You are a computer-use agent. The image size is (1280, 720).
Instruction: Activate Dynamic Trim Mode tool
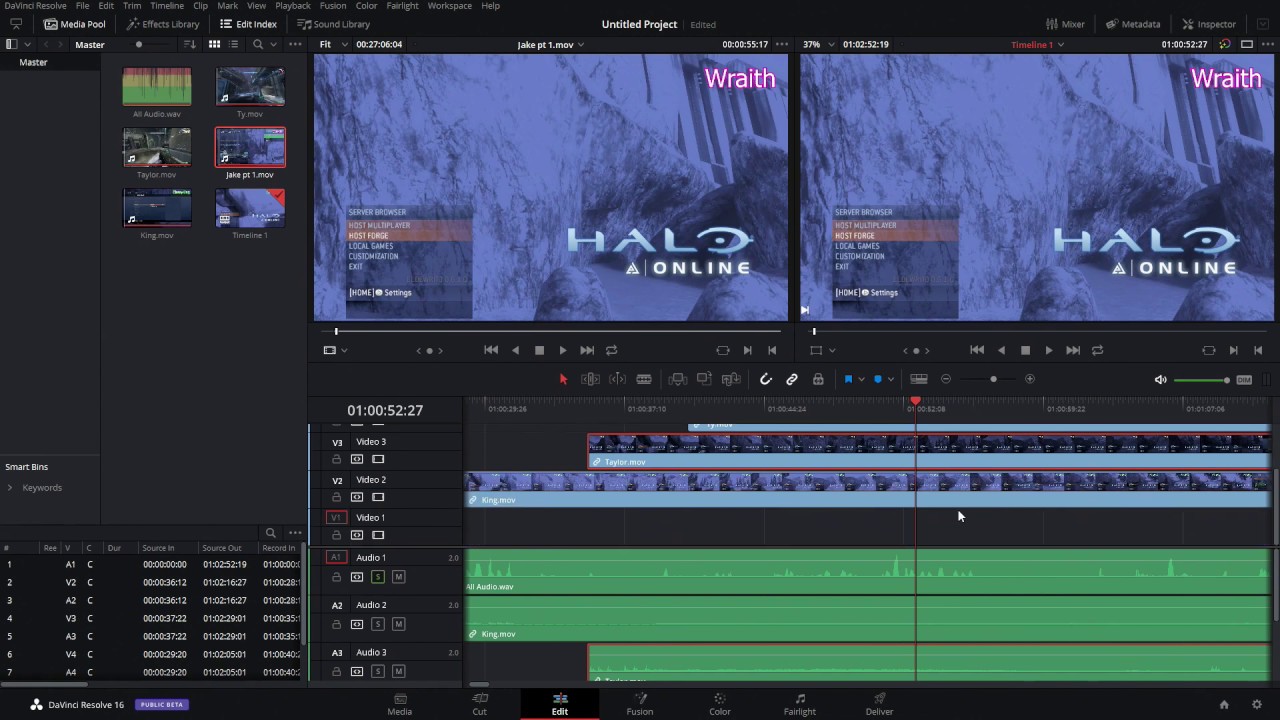617,379
